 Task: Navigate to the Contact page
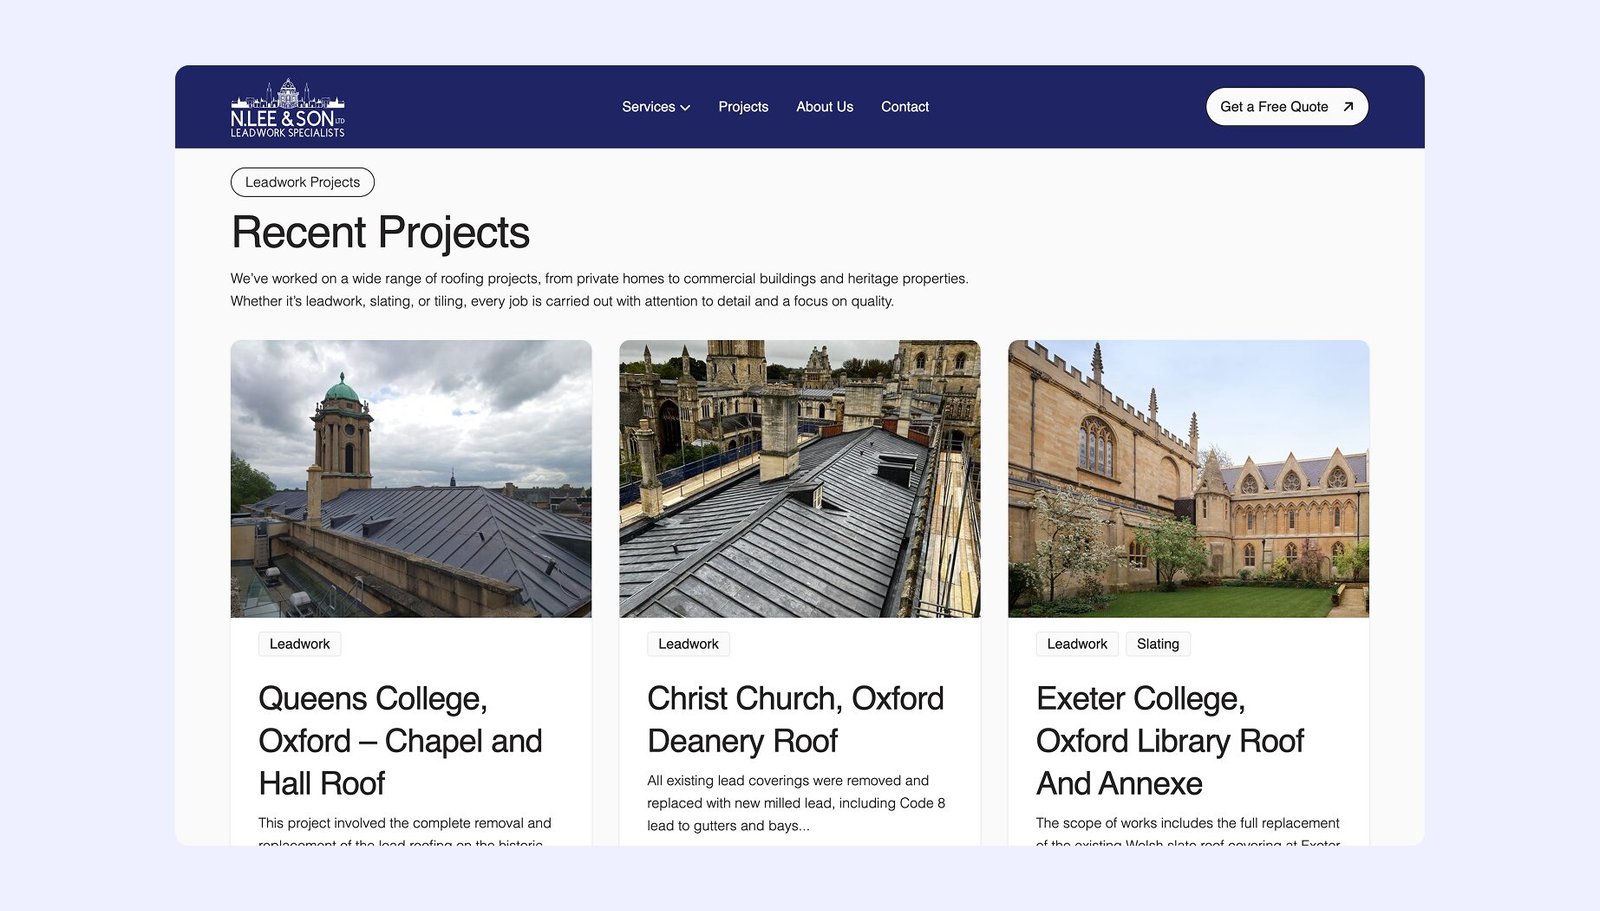point(905,107)
